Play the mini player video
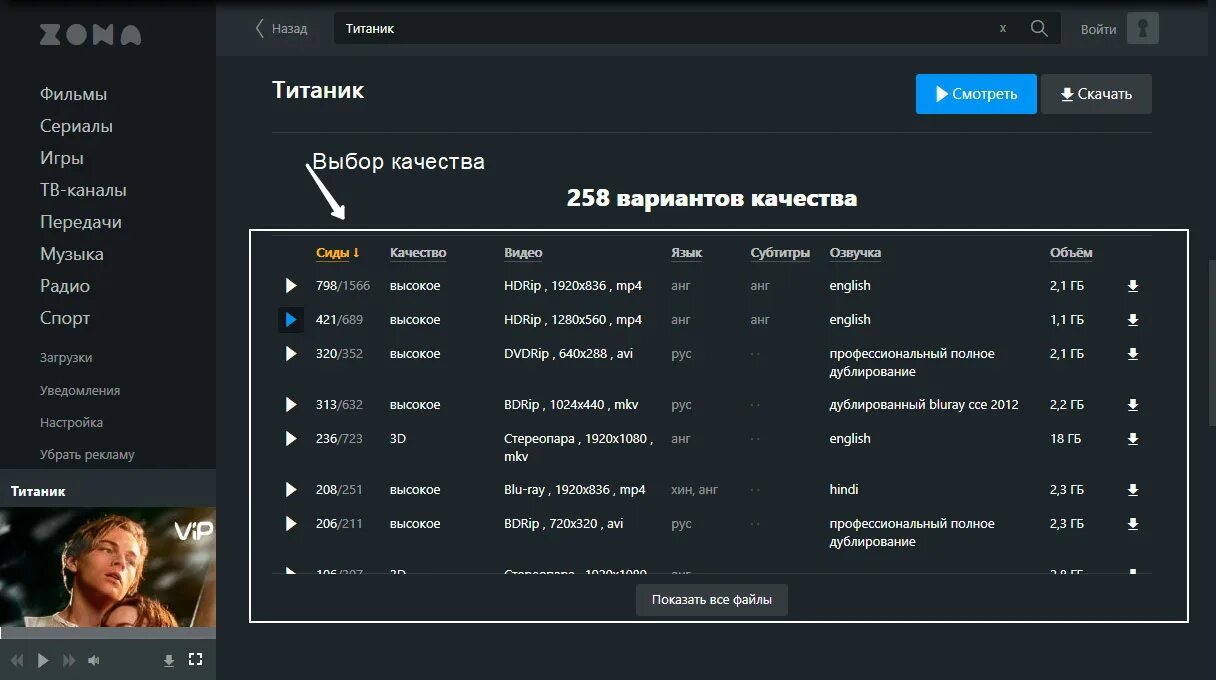This screenshot has height=680, width=1216. [43, 660]
